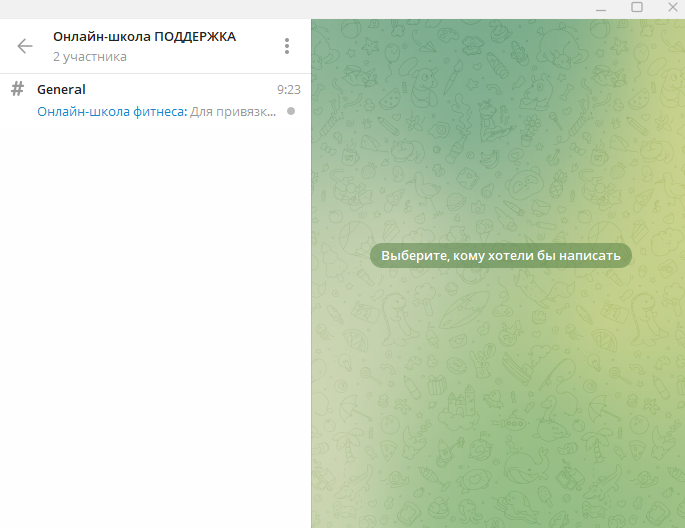Click the 9:23 timestamp on General topic
This screenshot has width=685, height=528.
click(288, 89)
